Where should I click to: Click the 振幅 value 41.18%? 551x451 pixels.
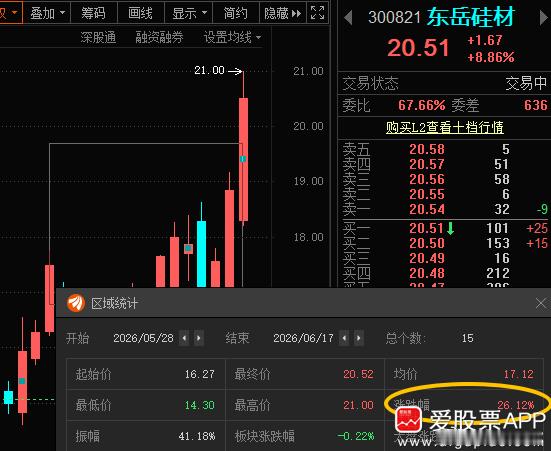pyautogui.click(x=197, y=437)
